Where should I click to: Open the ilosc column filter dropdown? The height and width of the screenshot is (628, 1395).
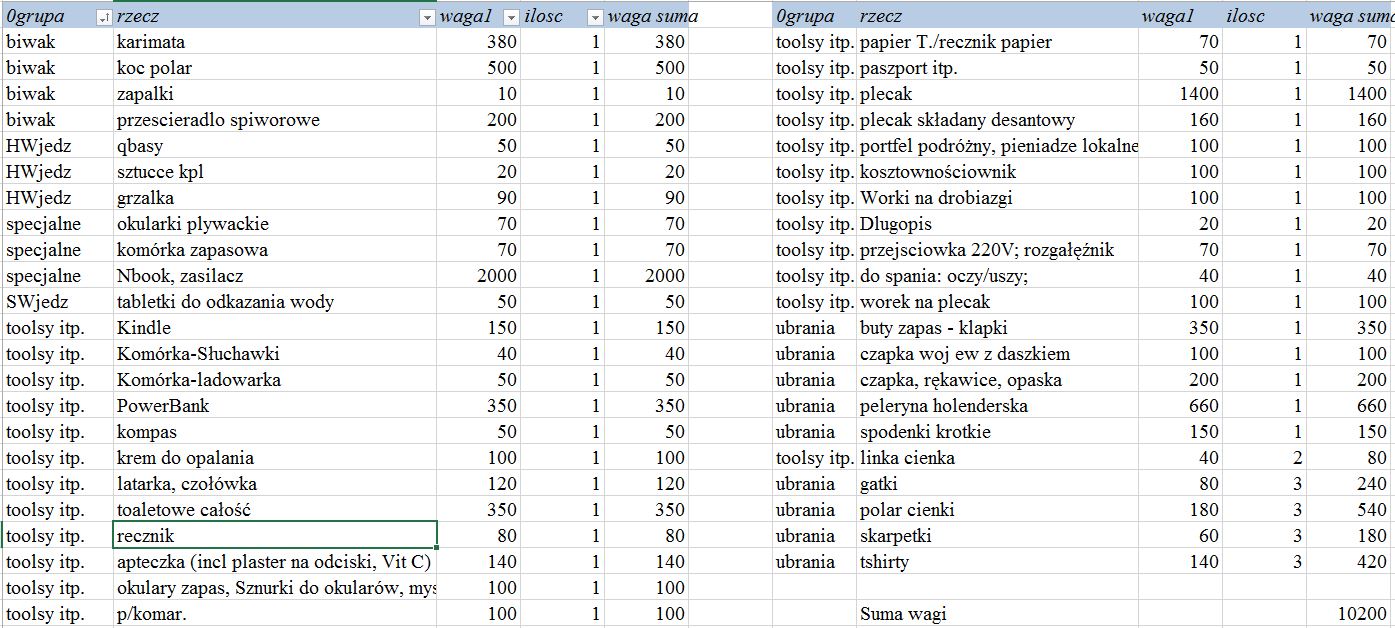(x=595, y=17)
